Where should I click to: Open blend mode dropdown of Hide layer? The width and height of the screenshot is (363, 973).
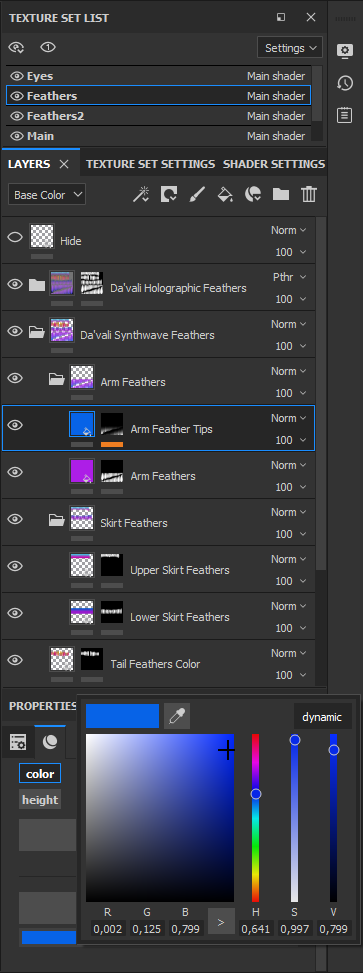(x=289, y=230)
